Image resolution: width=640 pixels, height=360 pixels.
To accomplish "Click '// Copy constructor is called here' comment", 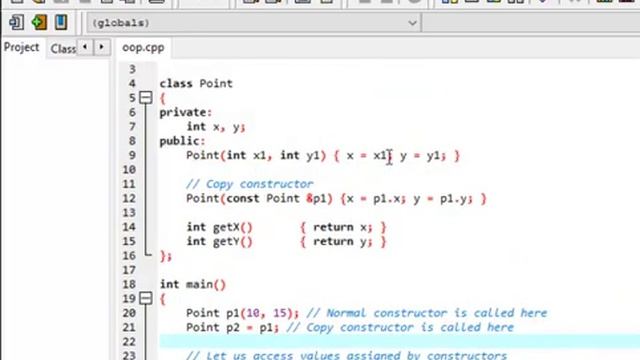I will [400, 327].
